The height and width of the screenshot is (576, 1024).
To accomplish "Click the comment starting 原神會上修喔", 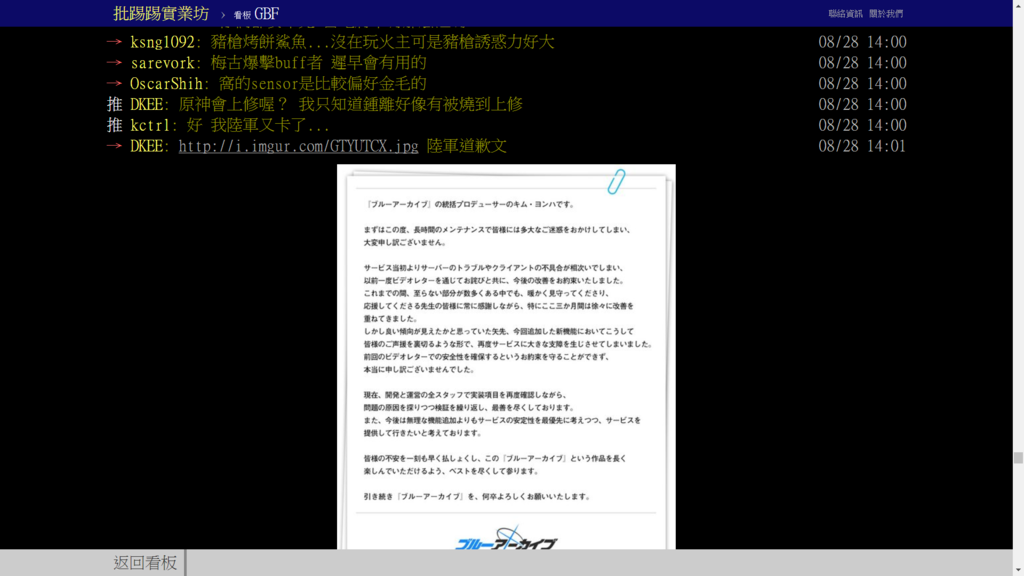I will click(350, 104).
